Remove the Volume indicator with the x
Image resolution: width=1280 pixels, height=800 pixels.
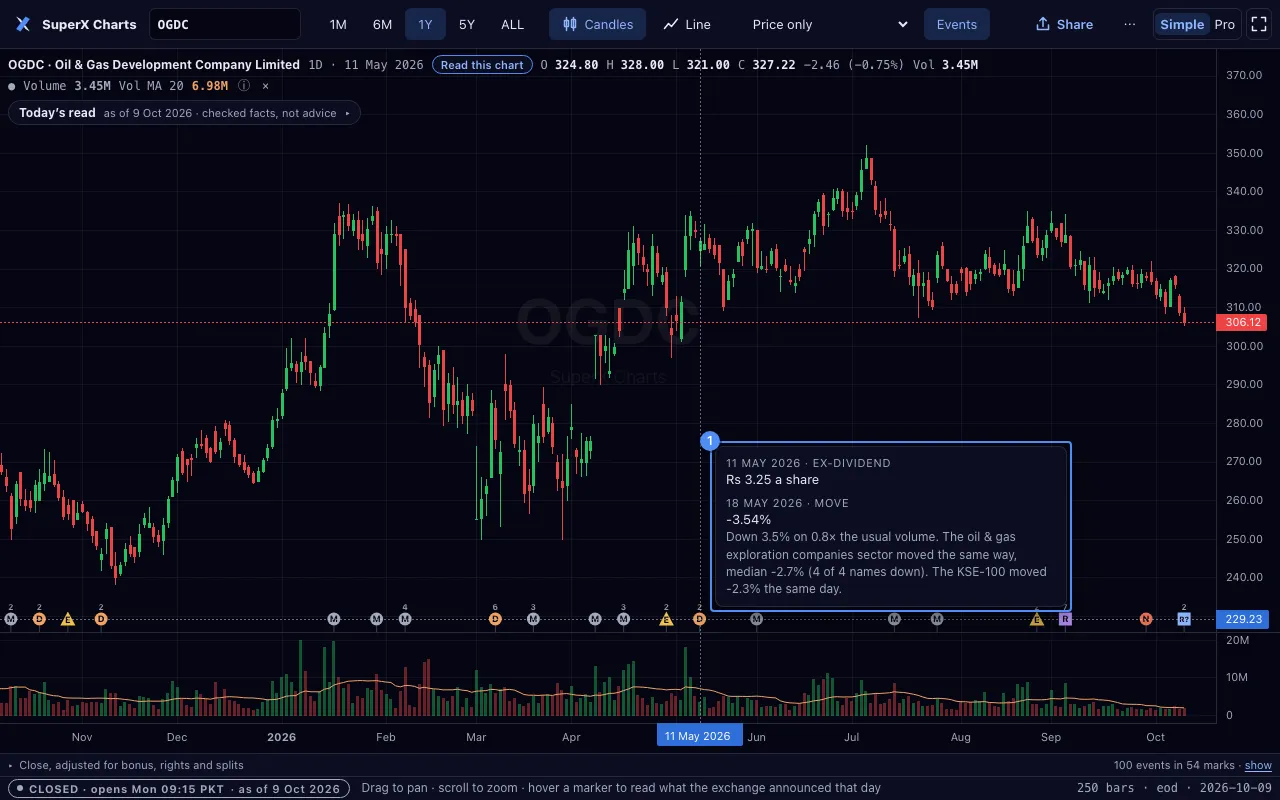pos(266,86)
